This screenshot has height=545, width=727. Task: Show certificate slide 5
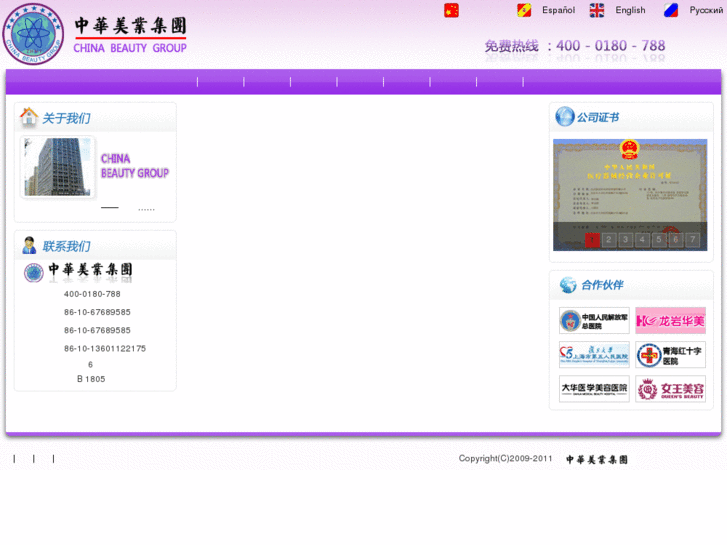point(659,240)
